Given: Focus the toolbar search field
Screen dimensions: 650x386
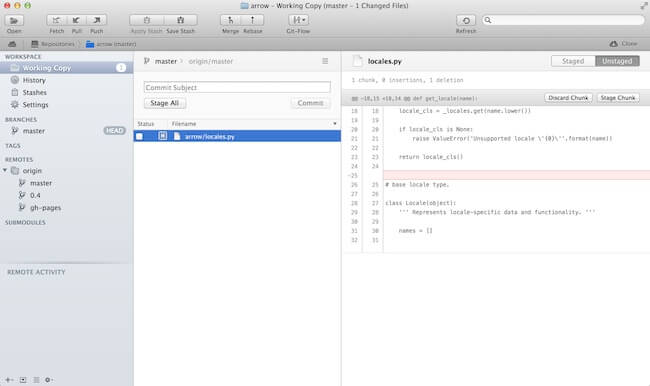Looking at the screenshot, I should 563,20.
